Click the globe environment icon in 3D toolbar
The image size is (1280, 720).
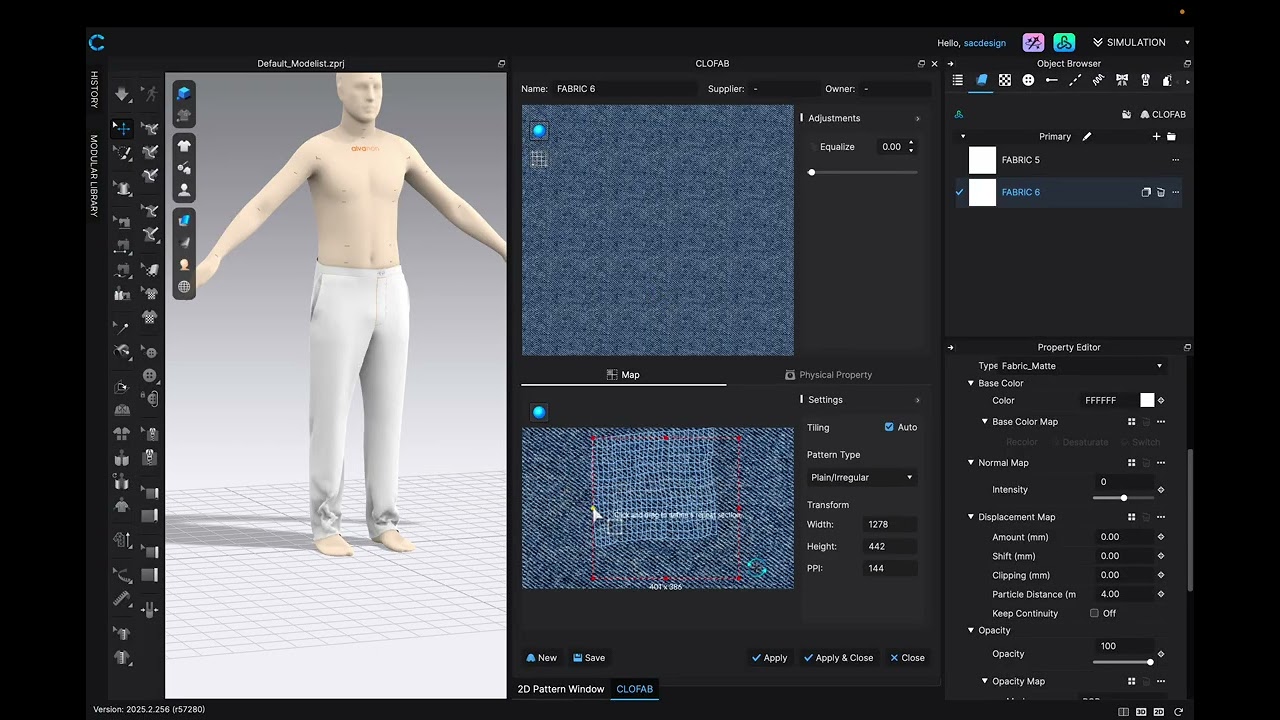pyautogui.click(x=184, y=287)
